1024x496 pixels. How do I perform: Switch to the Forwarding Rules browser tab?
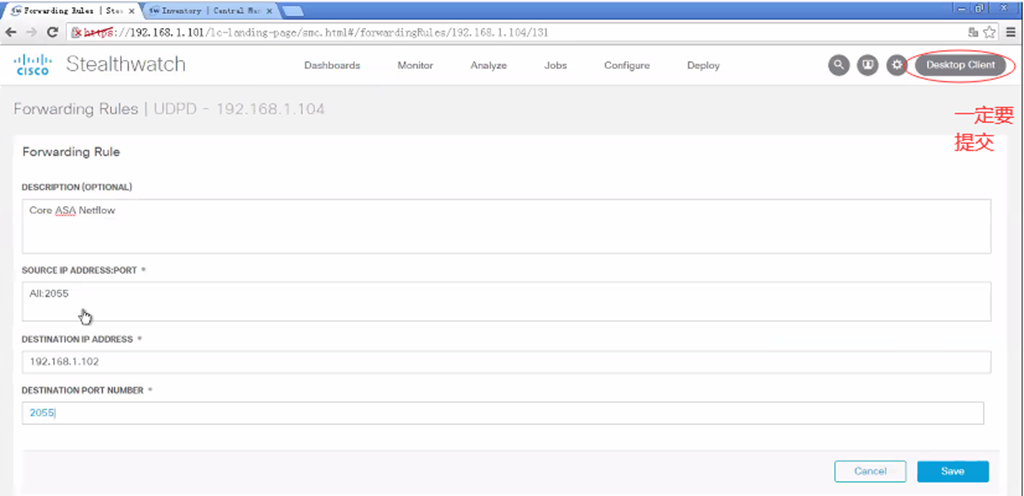click(72, 11)
